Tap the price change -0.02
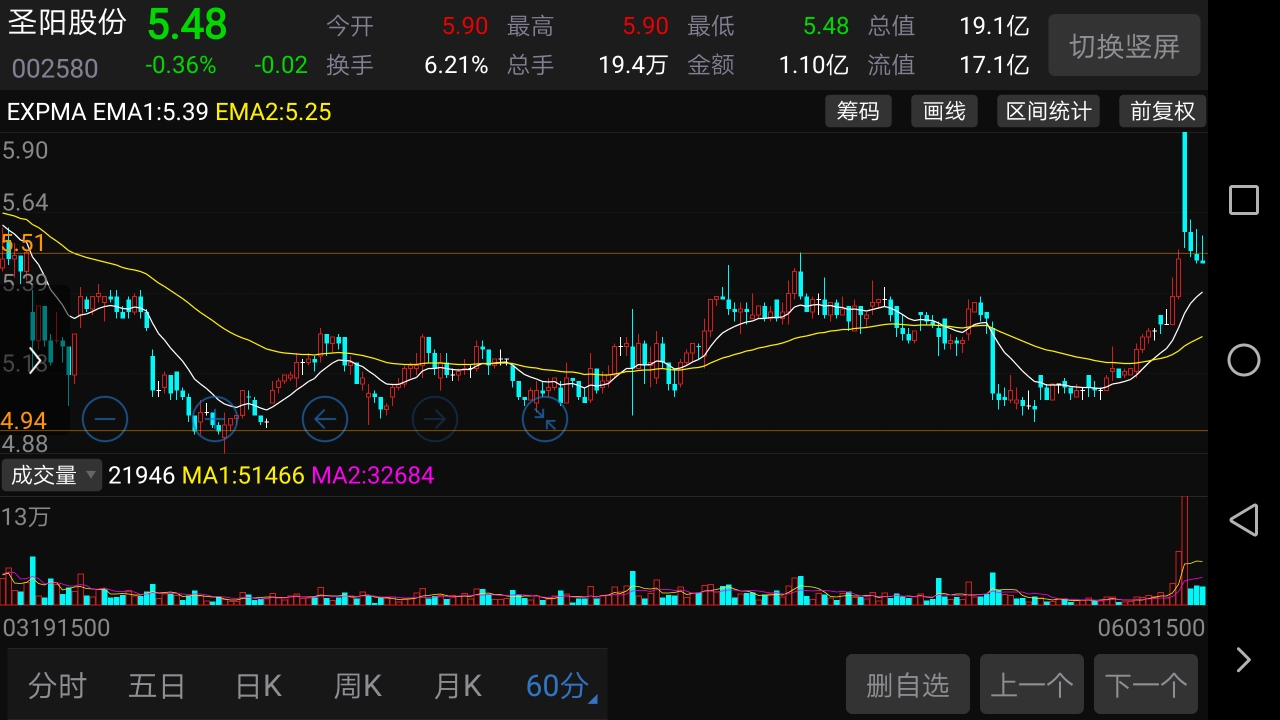The image size is (1280, 720). tap(281, 66)
